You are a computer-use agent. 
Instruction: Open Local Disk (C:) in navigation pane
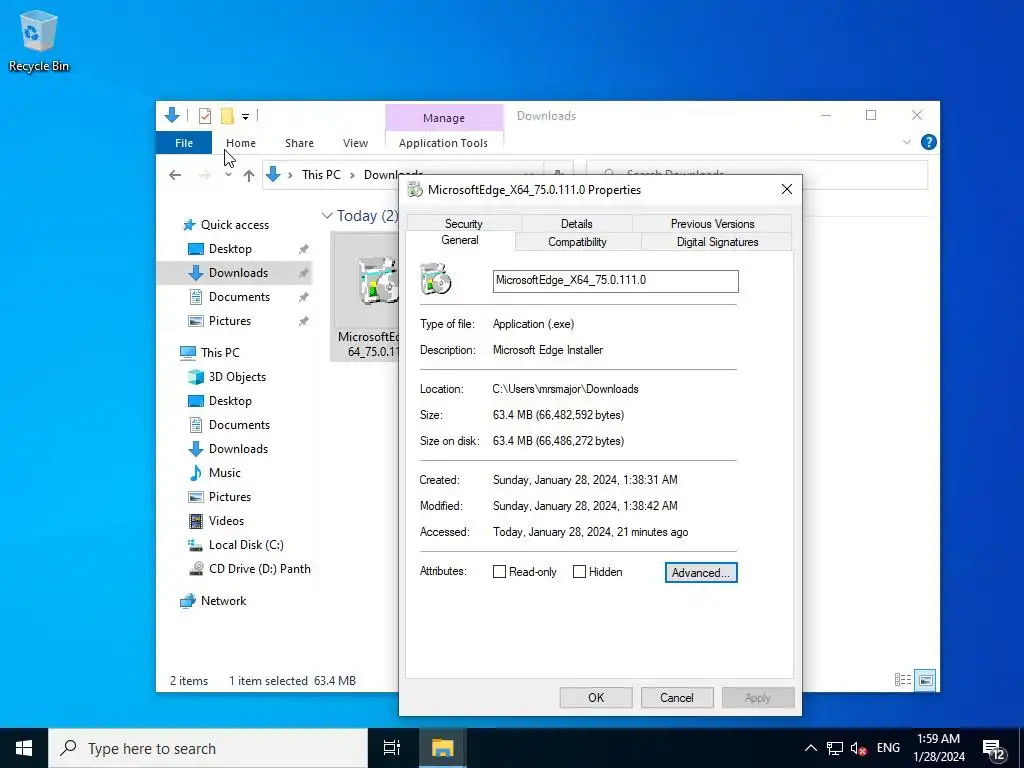click(246, 545)
